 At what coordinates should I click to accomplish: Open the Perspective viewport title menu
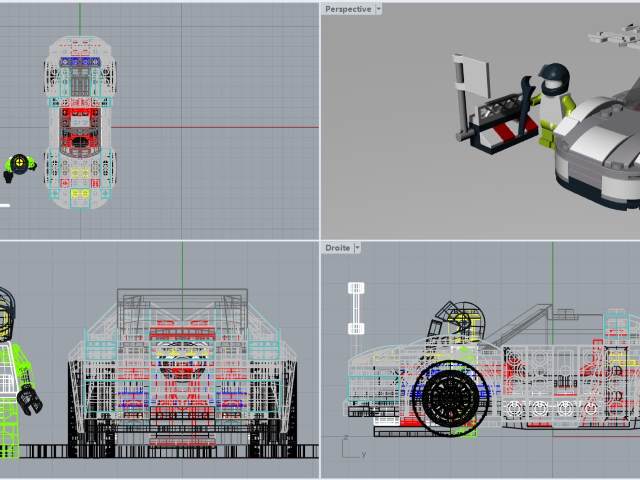348,9
